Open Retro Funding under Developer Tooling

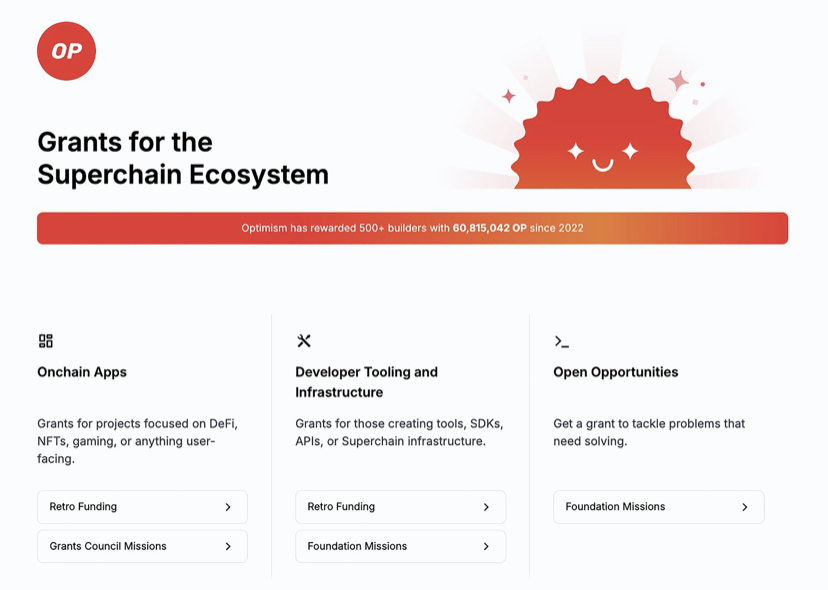(x=400, y=507)
